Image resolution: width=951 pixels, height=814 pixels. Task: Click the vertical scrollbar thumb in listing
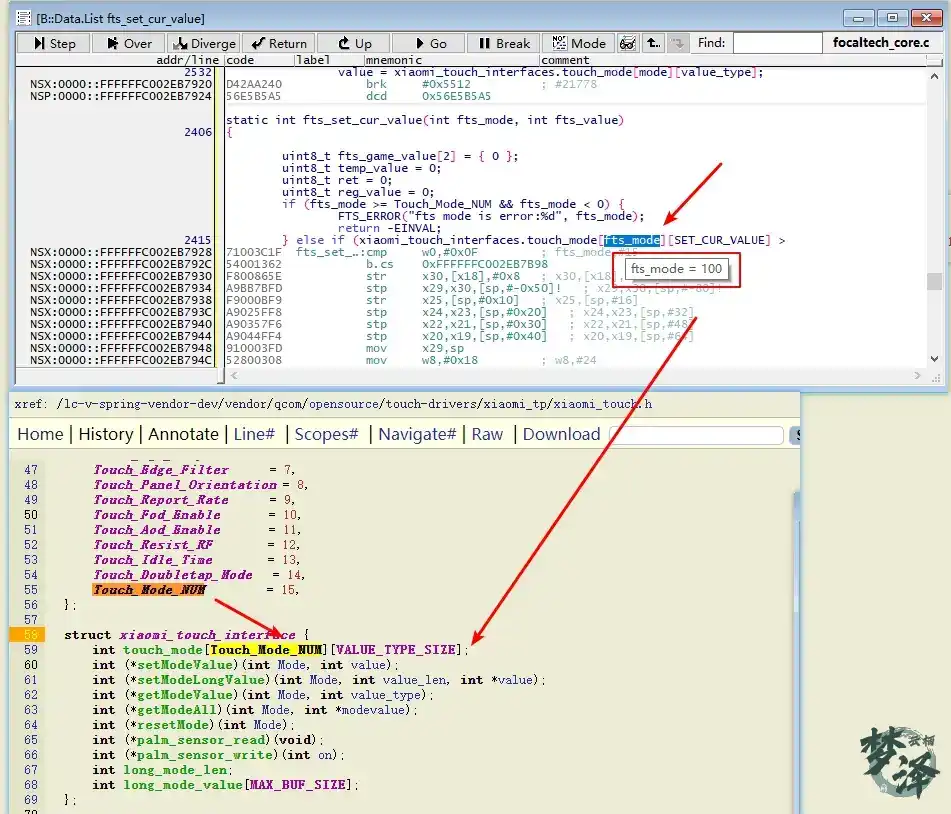pyautogui.click(x=934, y=282)
